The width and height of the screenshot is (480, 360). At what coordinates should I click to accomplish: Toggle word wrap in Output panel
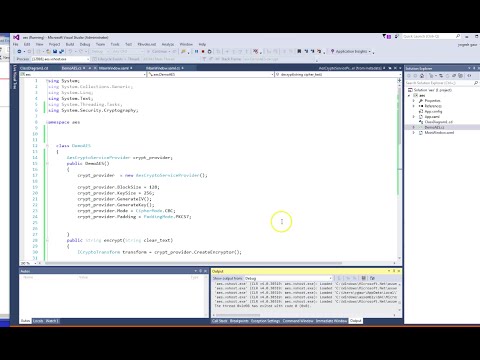pyautogui.click(x=372, y=278)
